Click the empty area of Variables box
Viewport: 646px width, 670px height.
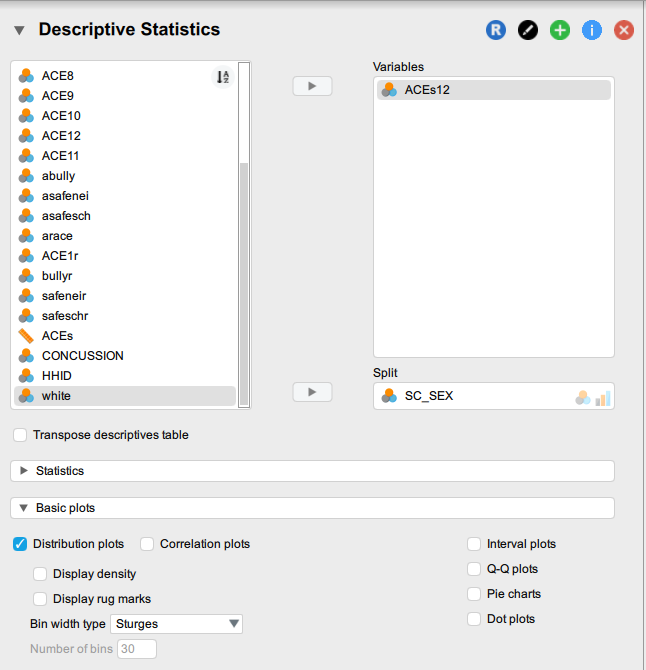493,231
